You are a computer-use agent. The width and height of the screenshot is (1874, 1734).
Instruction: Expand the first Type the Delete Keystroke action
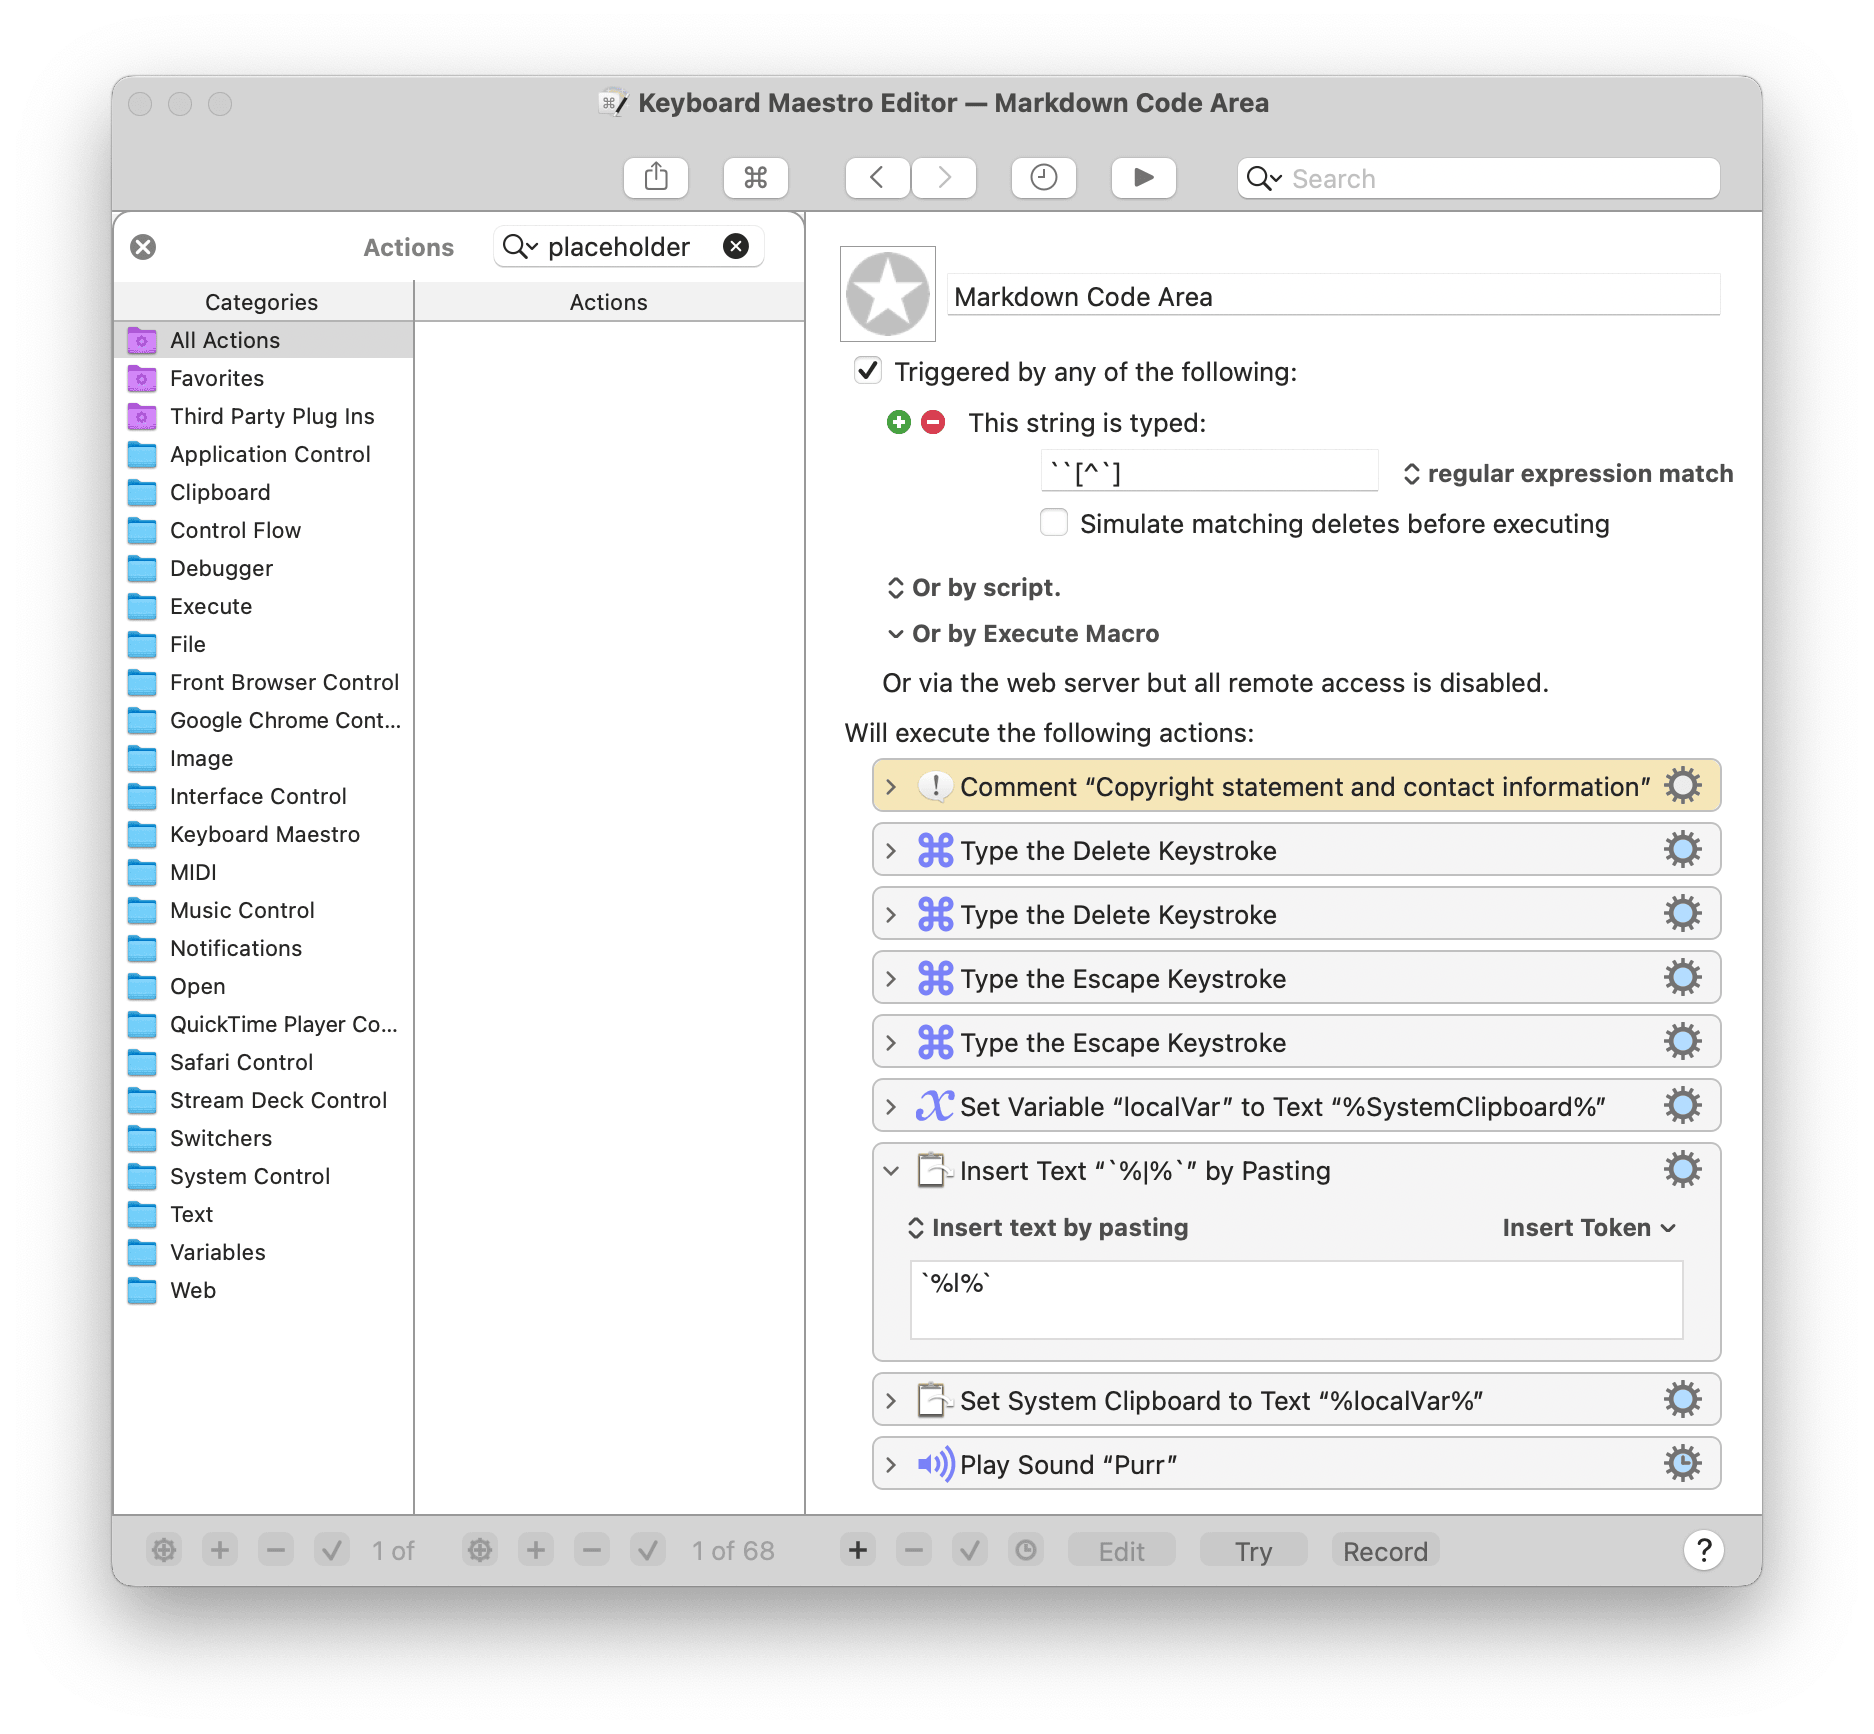click(891, 851)
